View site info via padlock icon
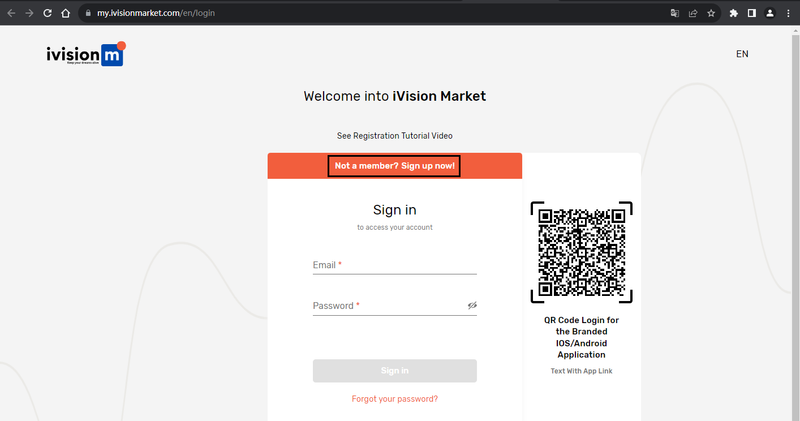The height and width of the screenshot is (421, 800). (88, 13)
